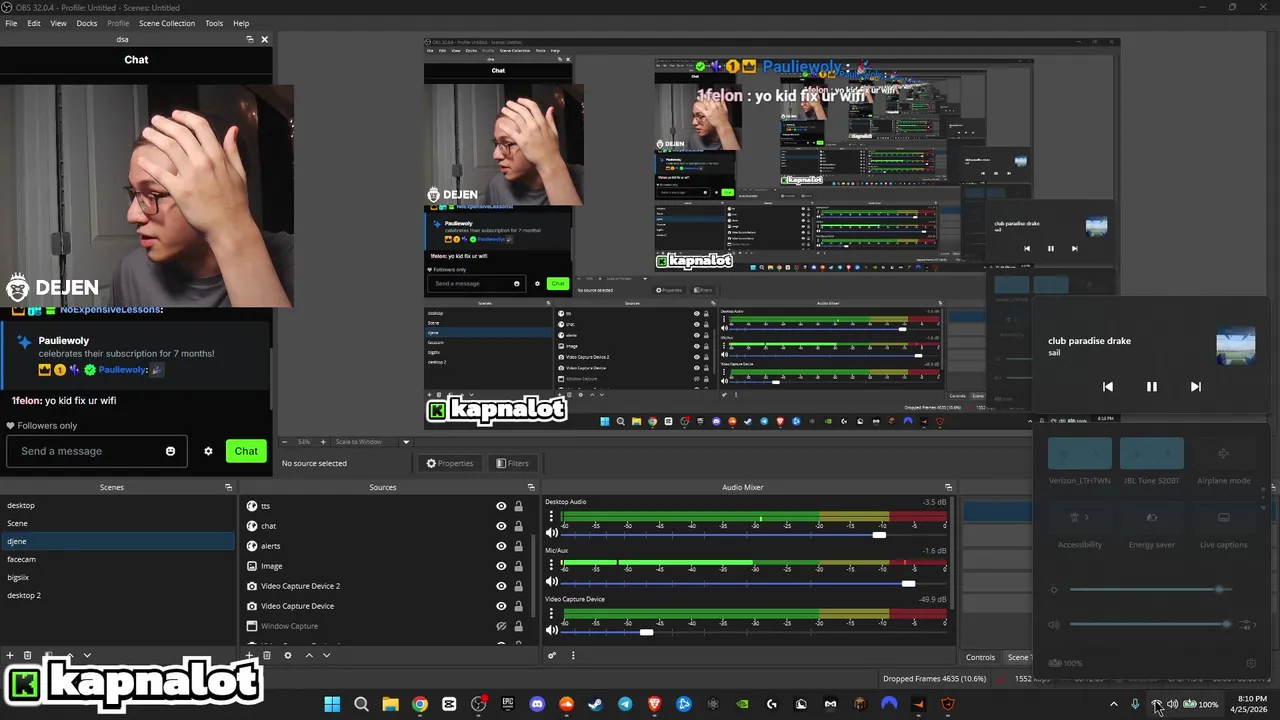The height and width of the screenshot is (720, 1280).
Task: Go to the previous track in media popup
Action: 1107,387
